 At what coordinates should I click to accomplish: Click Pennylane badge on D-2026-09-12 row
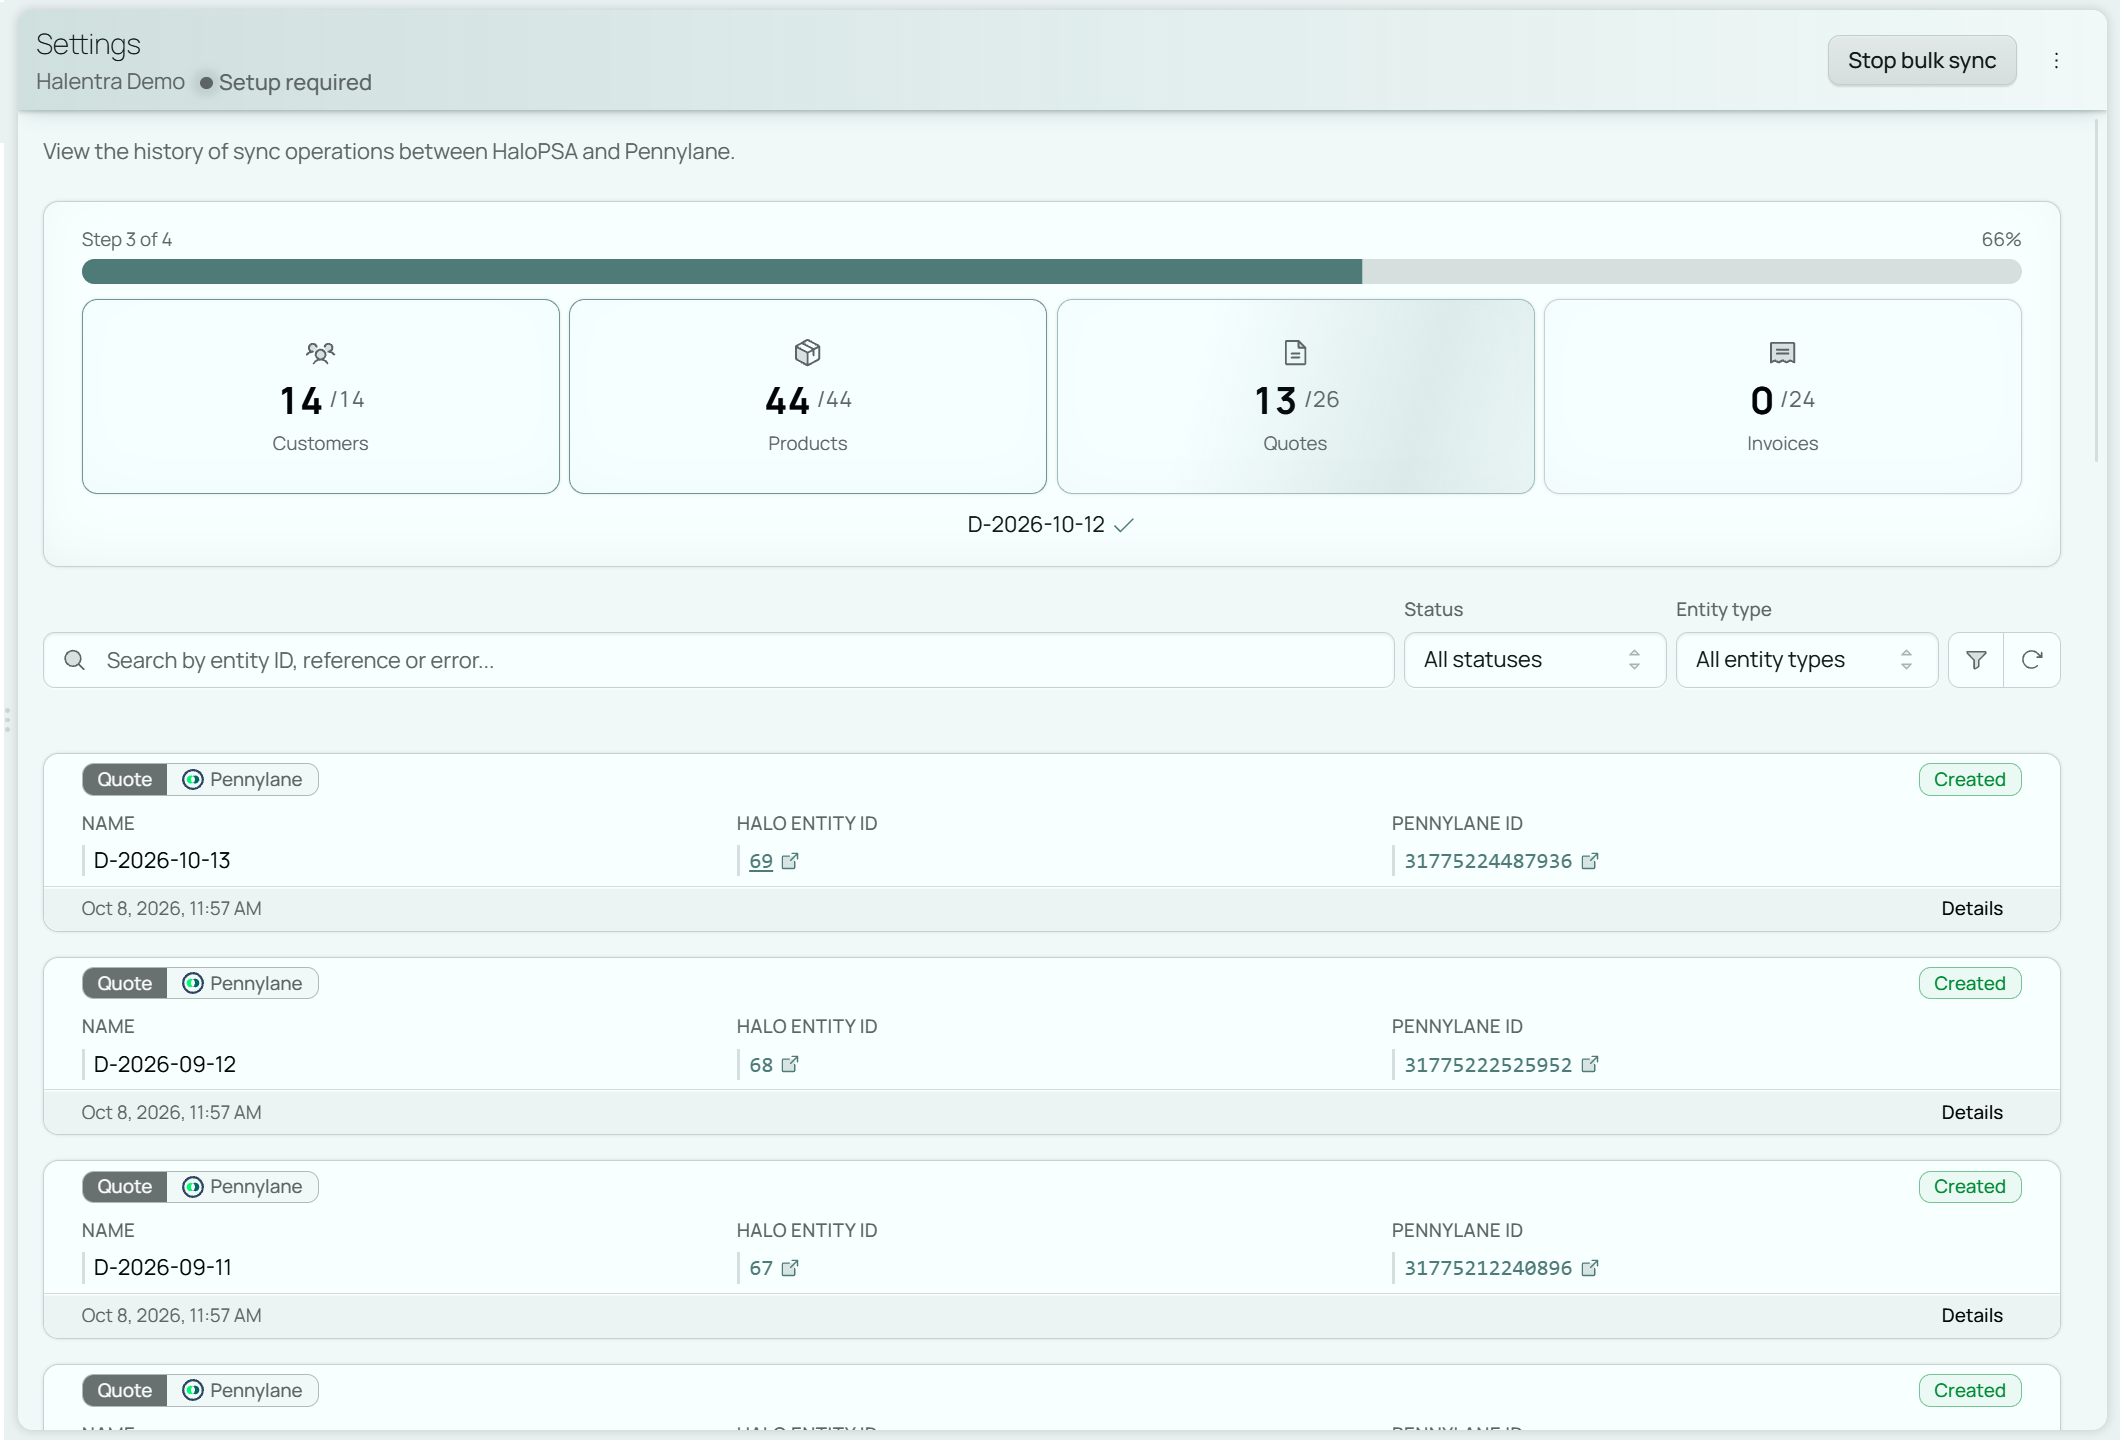click(x=242, y=984)
